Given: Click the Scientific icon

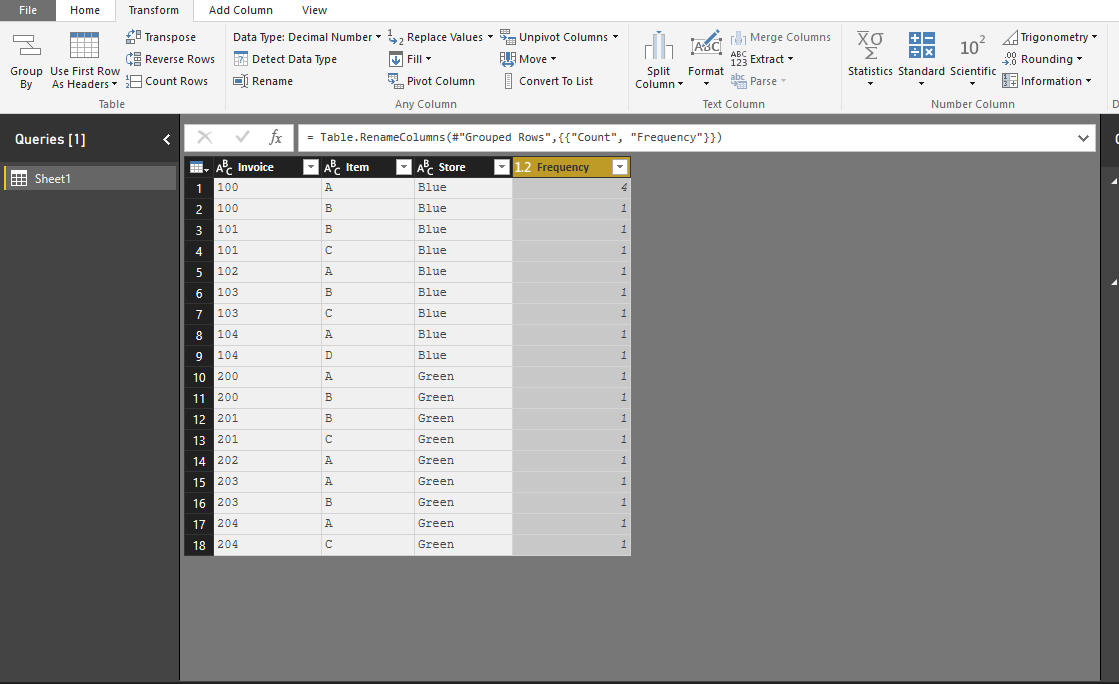Looking at the screenshot, I should (x=973, y=46).
